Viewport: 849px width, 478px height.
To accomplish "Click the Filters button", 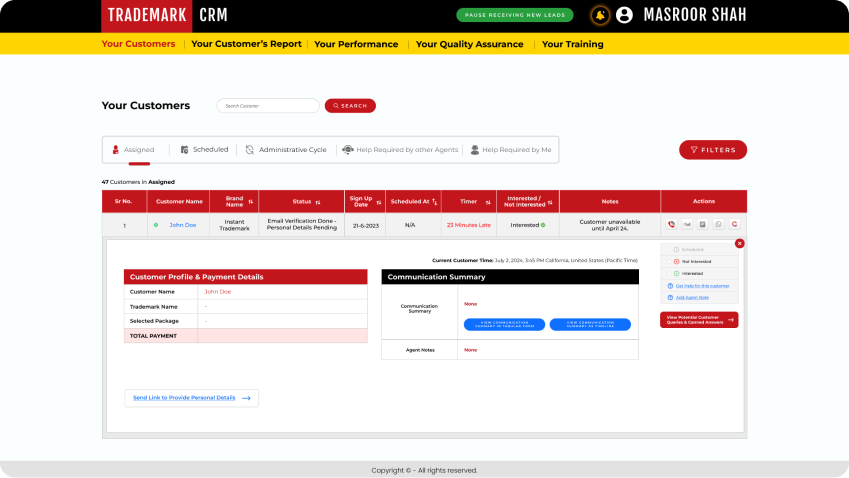I will (x=712, y=150).
